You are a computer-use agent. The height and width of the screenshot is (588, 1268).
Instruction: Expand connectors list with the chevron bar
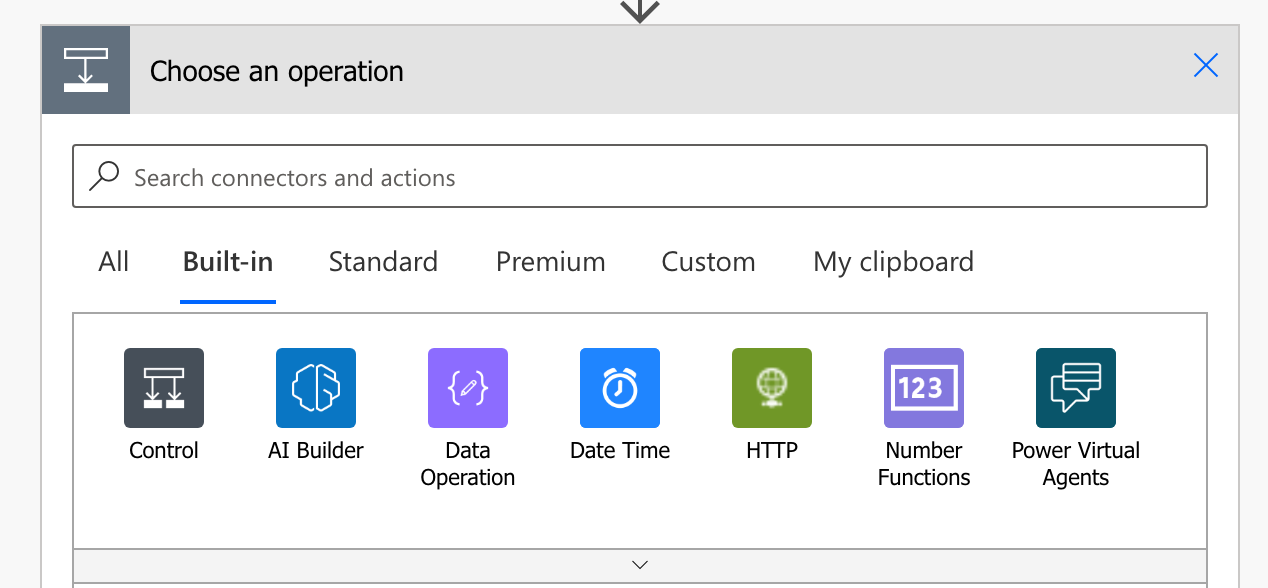pyautogui.click(x=640, y=564)
